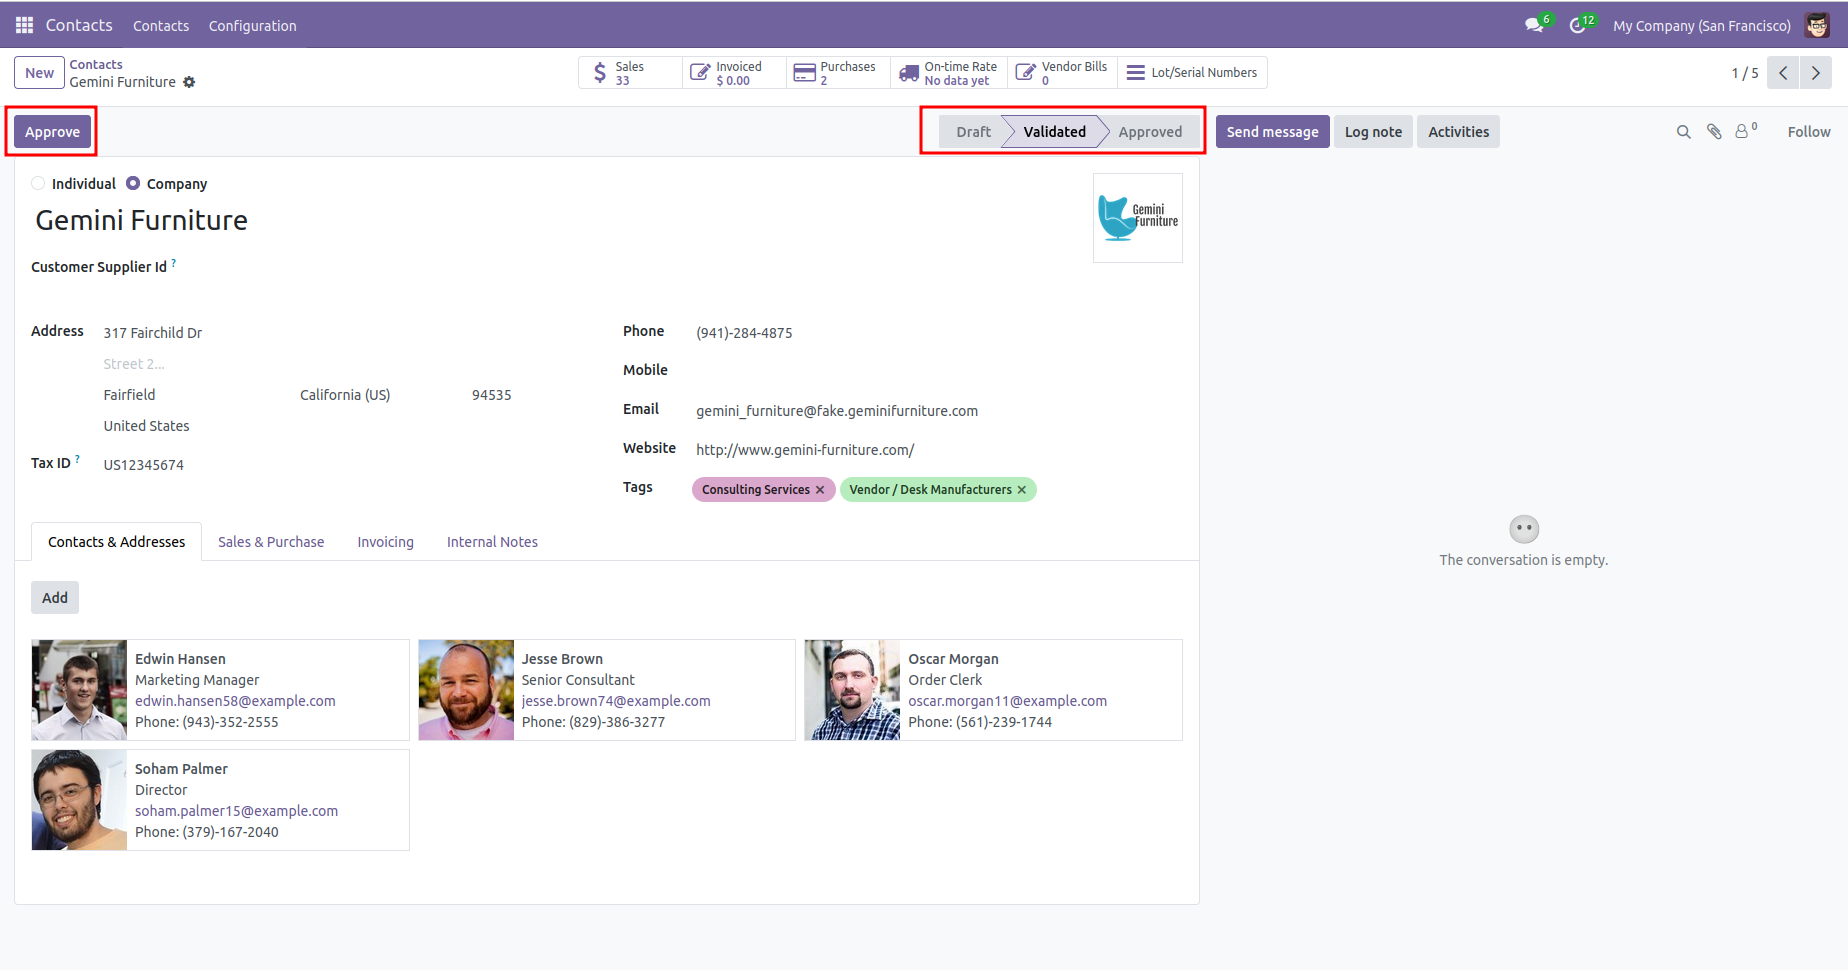Open jesse.brown74@example.com email link
This screenshot has width=1848, height=970.
(x=616, y=701)
